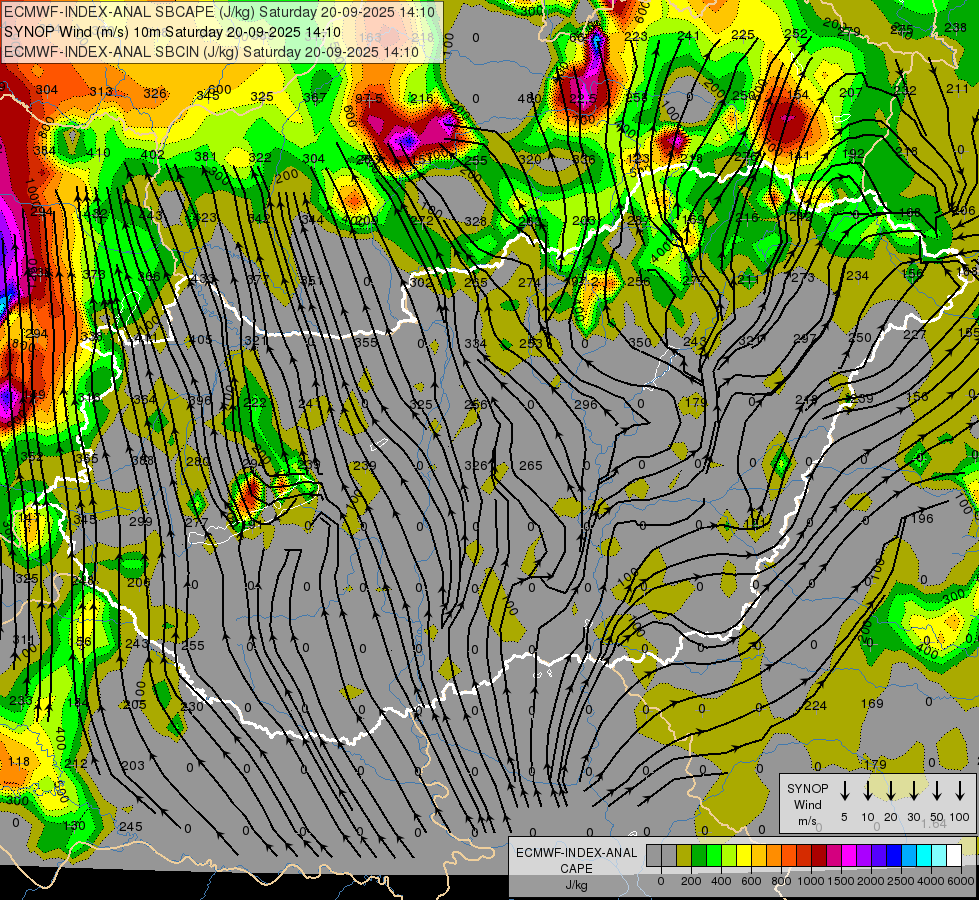Click the map value '350'
Screen dimensions: 979x900
pos(640,342)
